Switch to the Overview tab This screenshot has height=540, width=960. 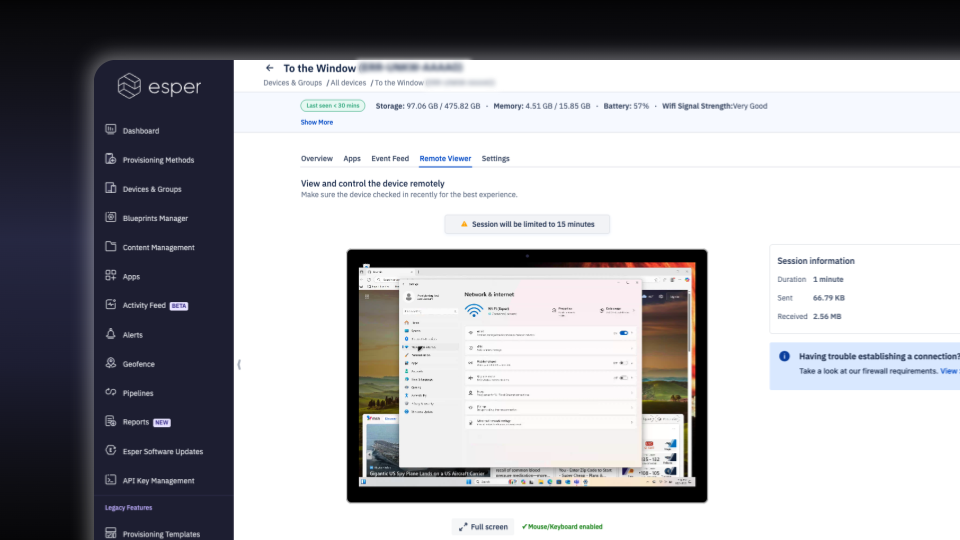click(317, 159)
